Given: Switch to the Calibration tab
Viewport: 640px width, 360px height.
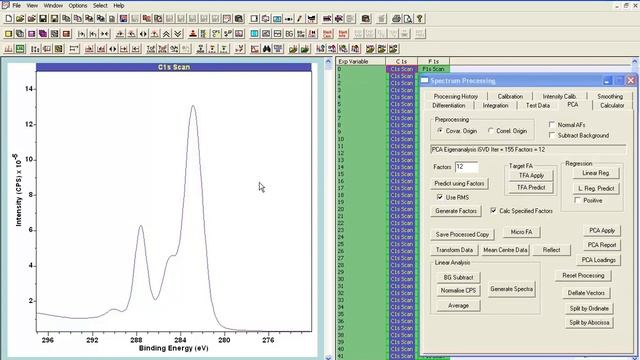Looking at the screenshot, I should coord(510,96).
